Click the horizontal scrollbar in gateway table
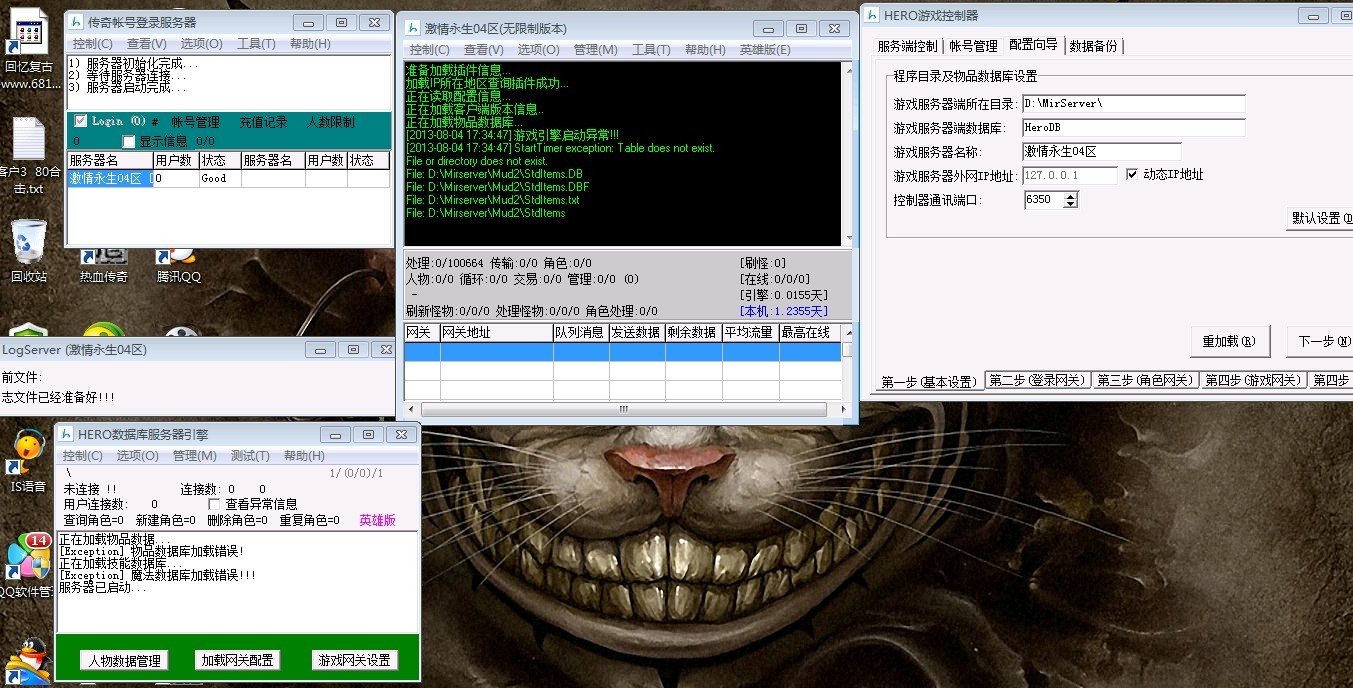 coord(623,409)
